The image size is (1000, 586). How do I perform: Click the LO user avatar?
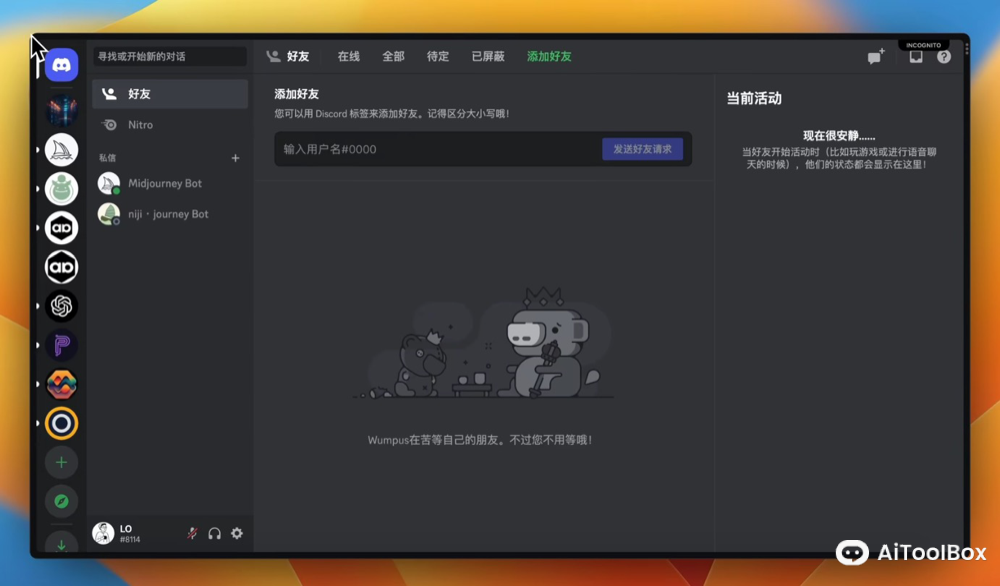coord(103,533)
